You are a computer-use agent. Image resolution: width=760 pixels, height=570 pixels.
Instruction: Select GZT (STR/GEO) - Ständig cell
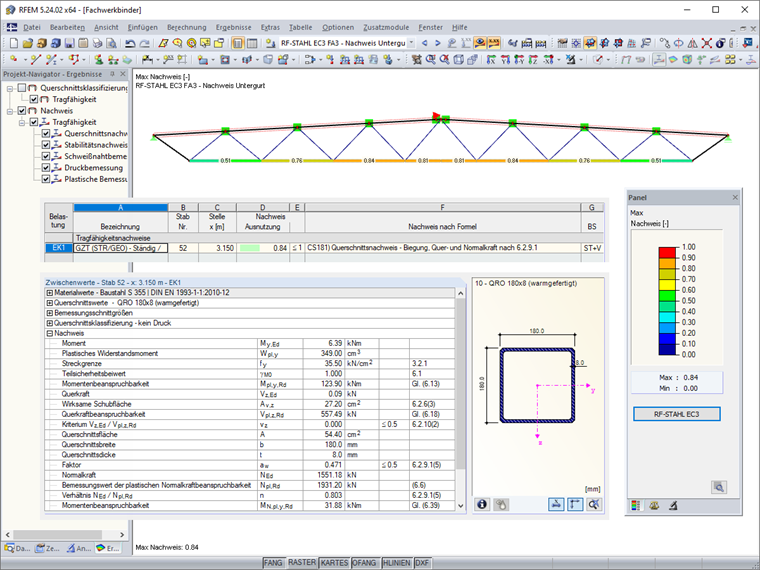120,248
